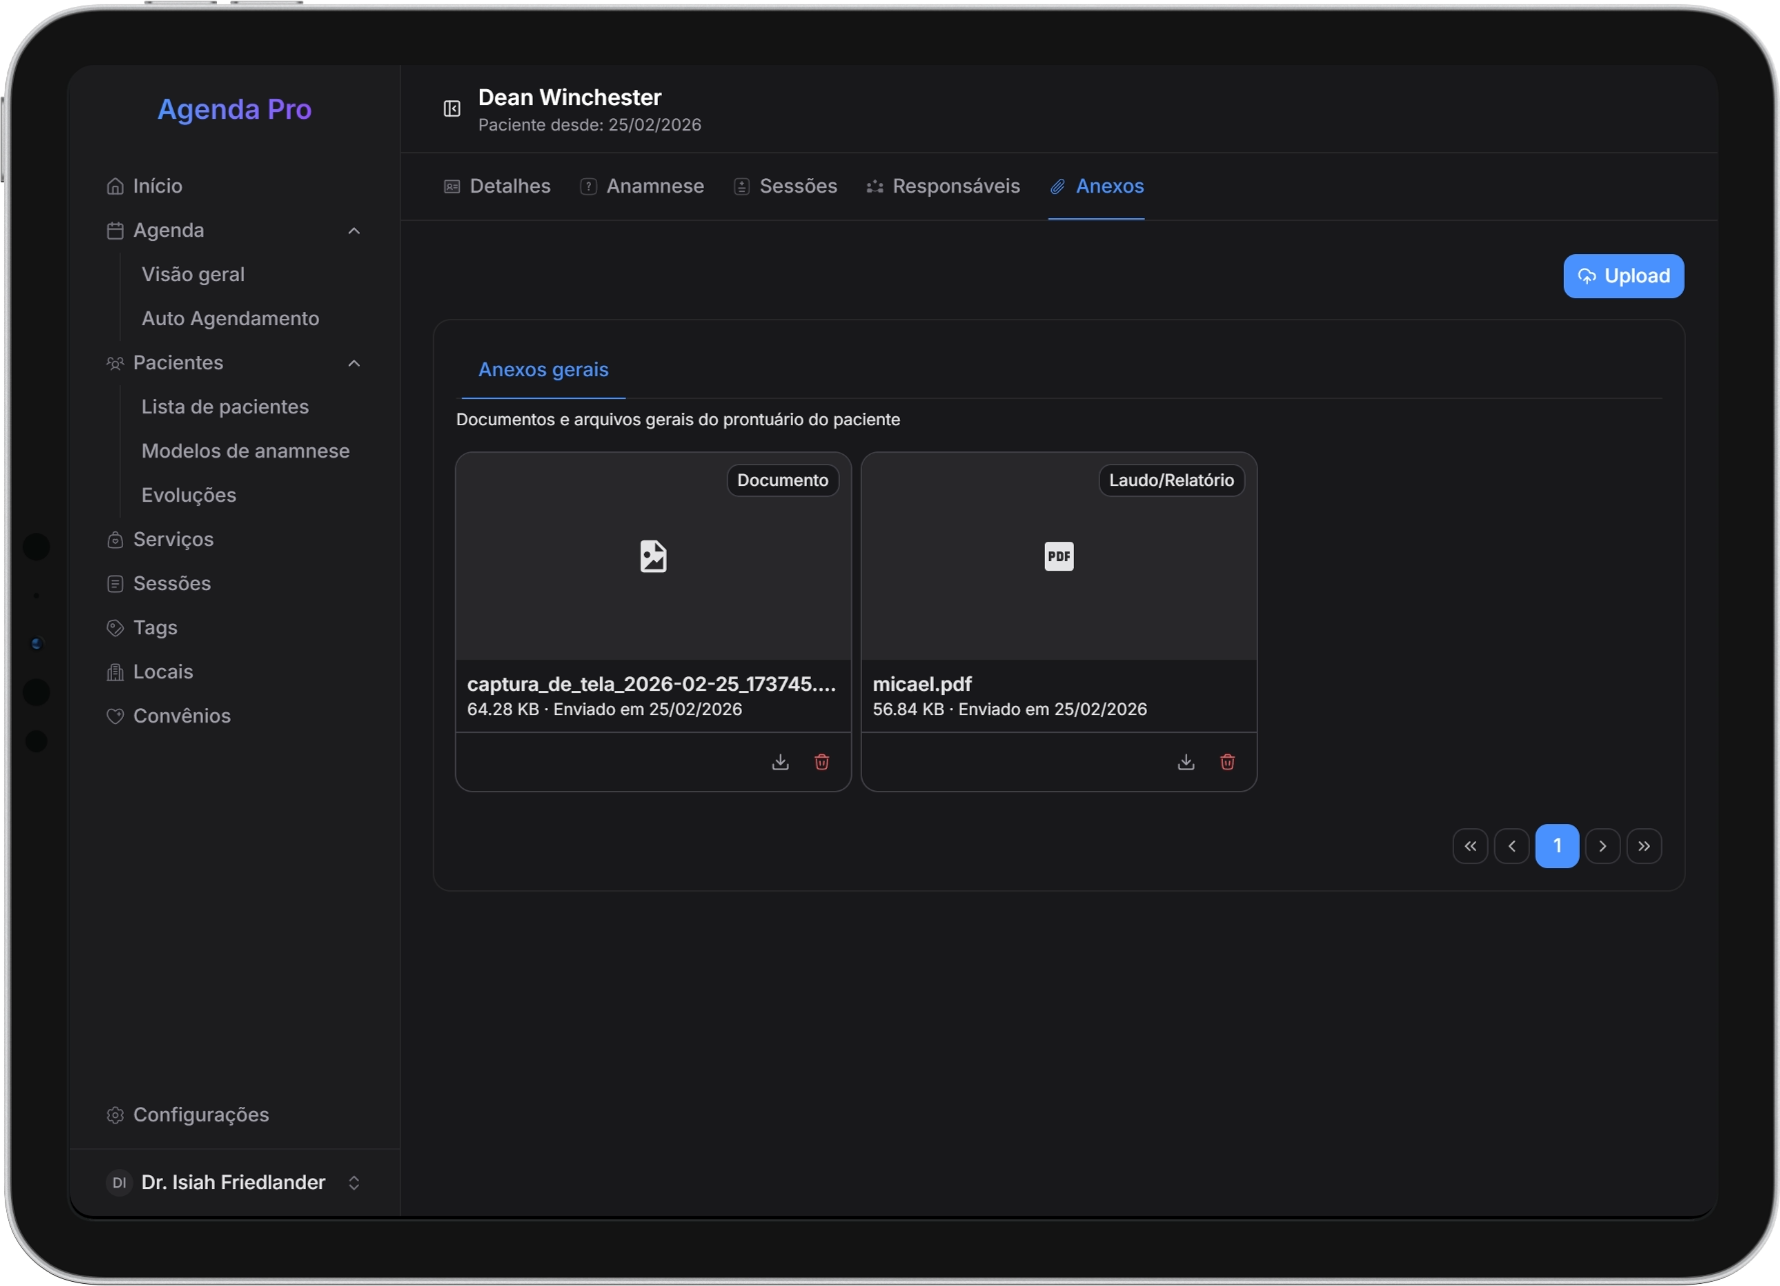Click the sidebar collapse icon beside Dean Winchester

(452, 109)
